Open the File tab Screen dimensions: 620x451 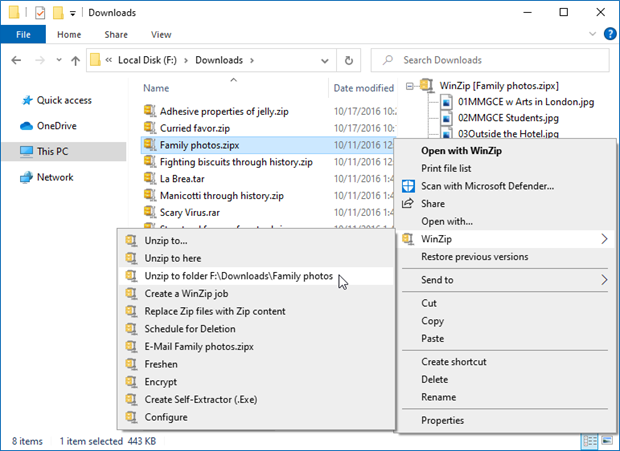(23, 34)
